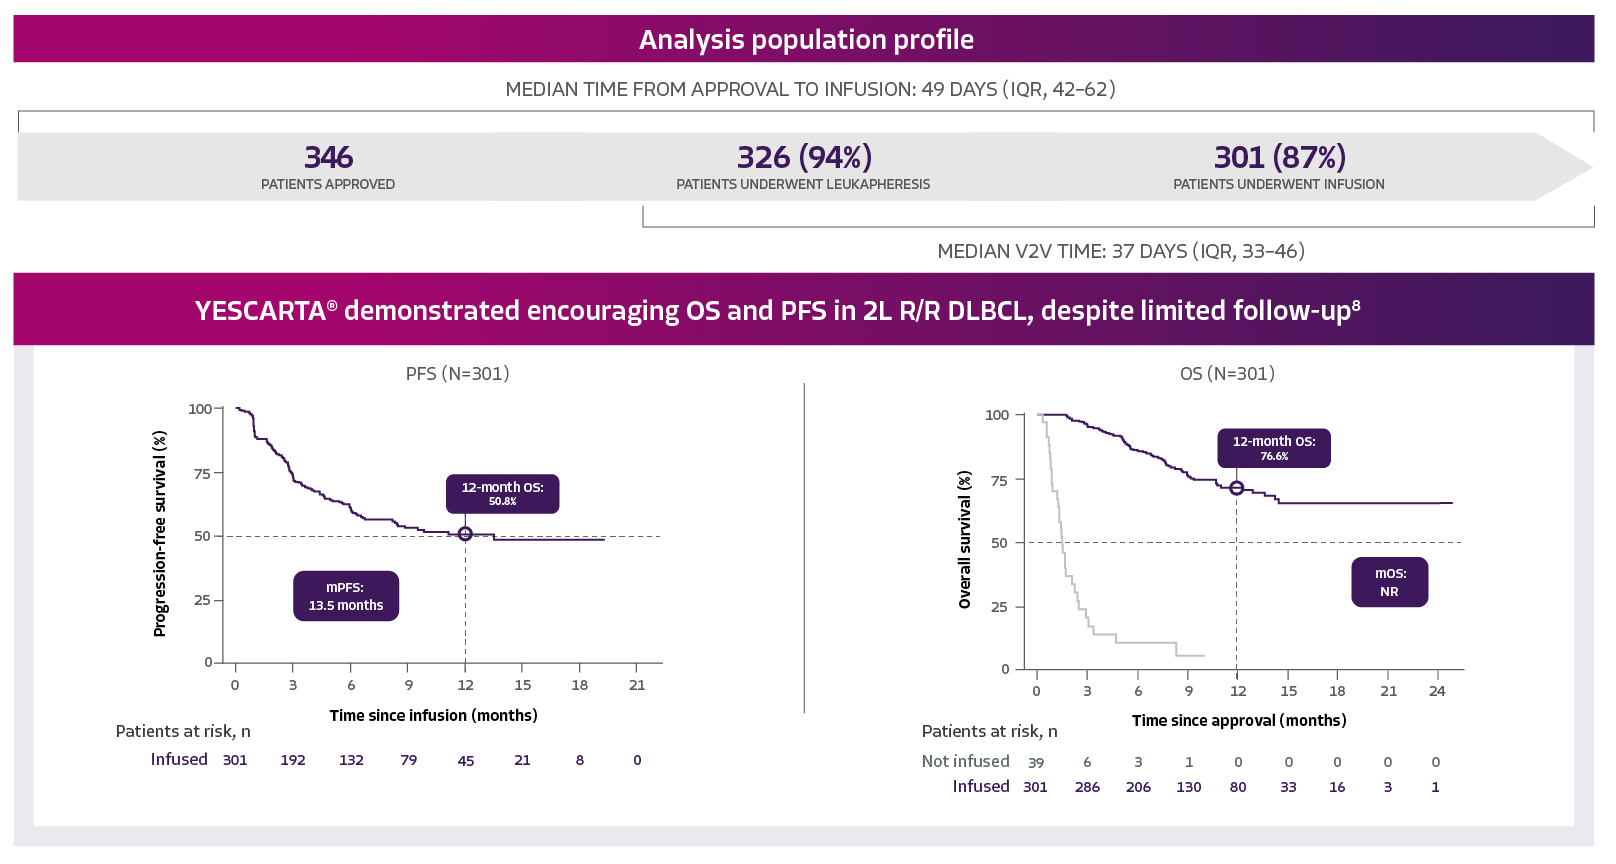Select at-risk value "80"
The image size is (1616, 864).
(1238, 787)
